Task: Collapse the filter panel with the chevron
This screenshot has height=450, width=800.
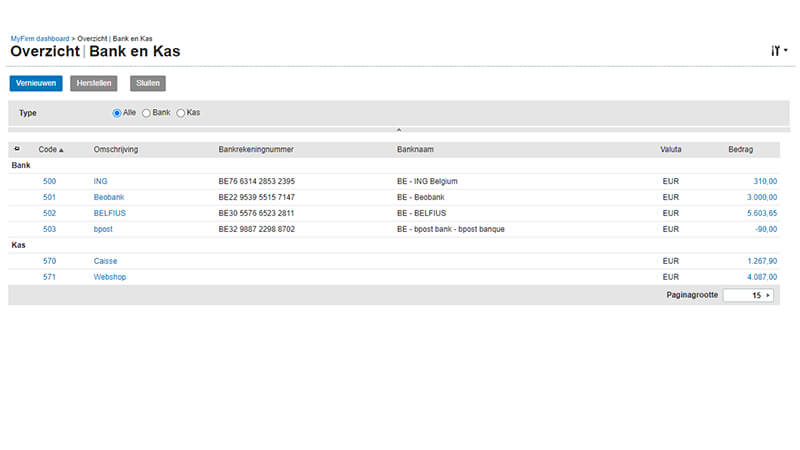Action: (x=399, y=130)
